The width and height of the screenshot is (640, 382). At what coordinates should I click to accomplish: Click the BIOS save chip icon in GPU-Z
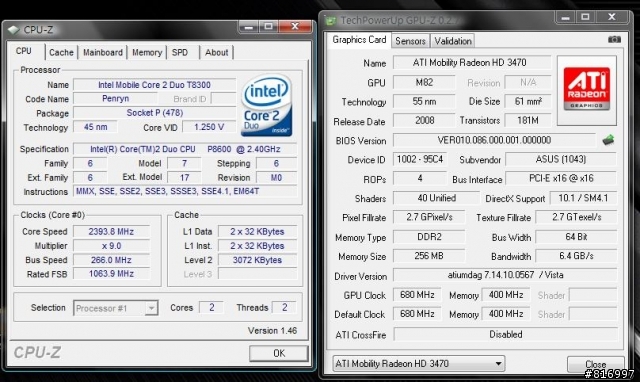tap(608, 140)
